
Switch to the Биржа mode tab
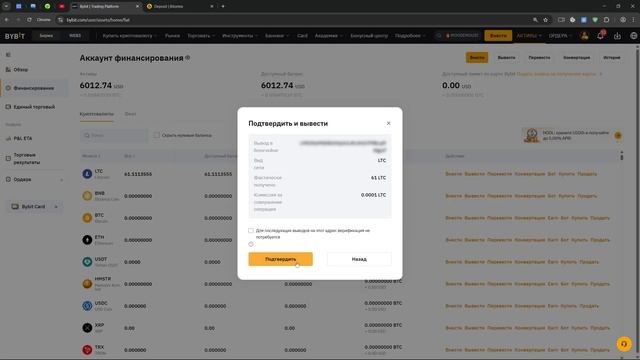(x=46, y=36)
